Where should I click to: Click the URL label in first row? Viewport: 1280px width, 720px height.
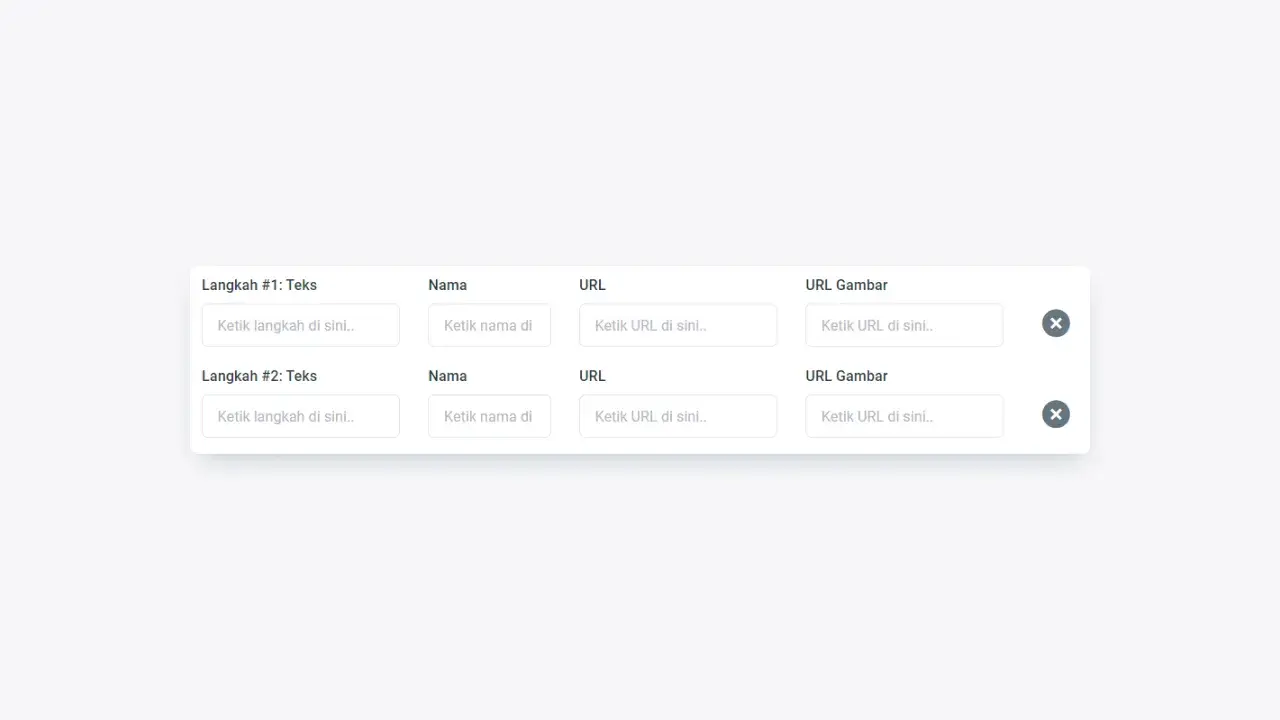592,285
